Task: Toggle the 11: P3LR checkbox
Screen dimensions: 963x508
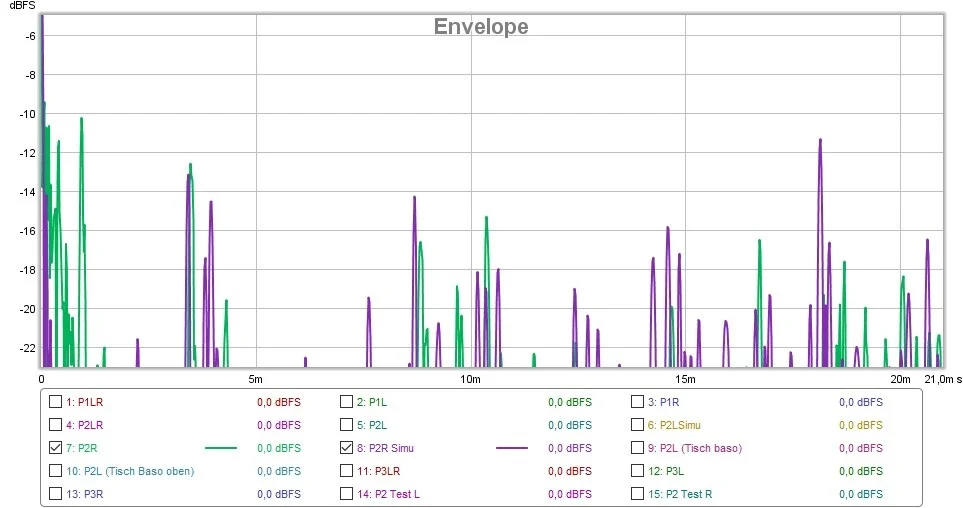Action: click(346, 471)
